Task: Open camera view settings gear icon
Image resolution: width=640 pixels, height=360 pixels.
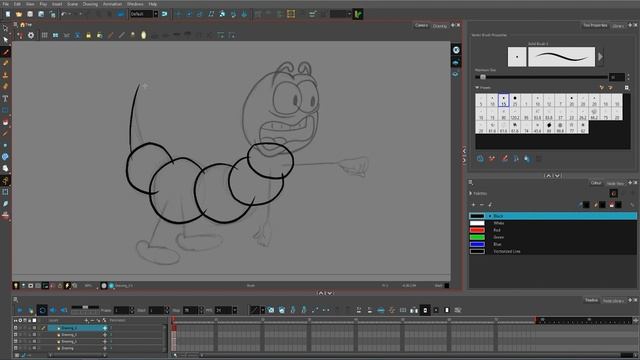Action: [31, 36]
